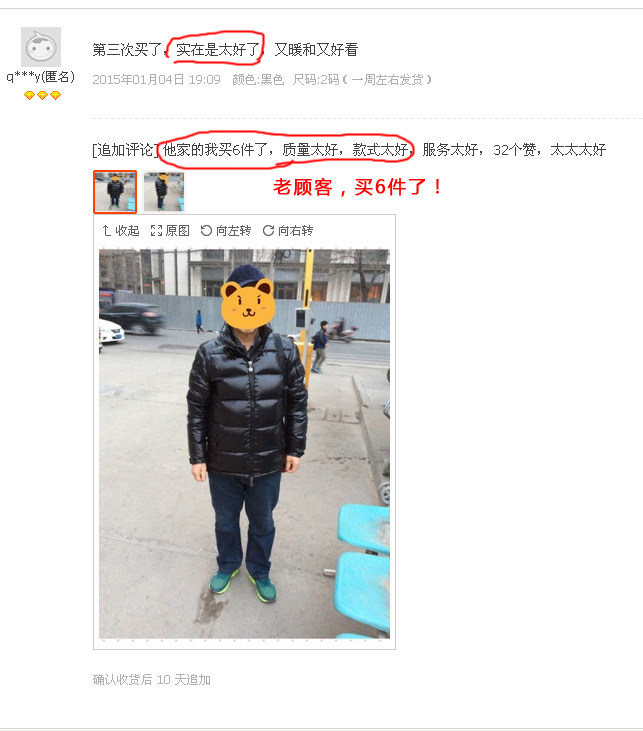This screenshot has height=731, width=643.
Task: Click review date 2015年01月04日 19:09
Action: pos(156,80)
